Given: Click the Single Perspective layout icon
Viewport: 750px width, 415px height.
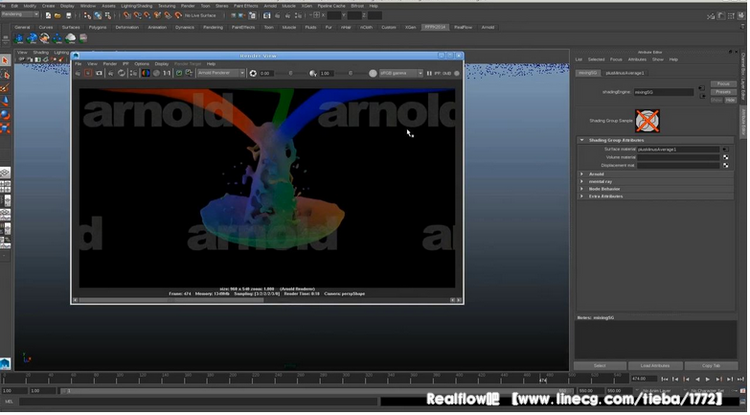Looking at the screenshot, I should [x=5, y=173].
